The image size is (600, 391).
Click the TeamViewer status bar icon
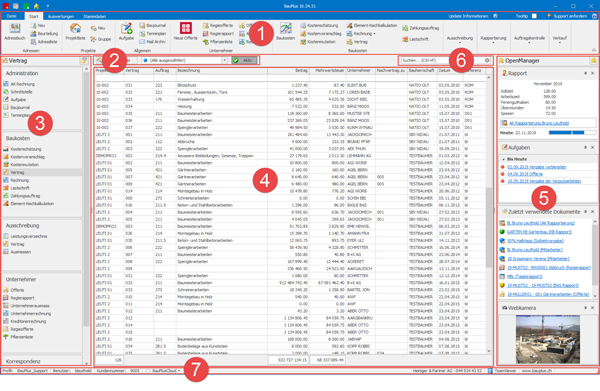pos(490,371)
